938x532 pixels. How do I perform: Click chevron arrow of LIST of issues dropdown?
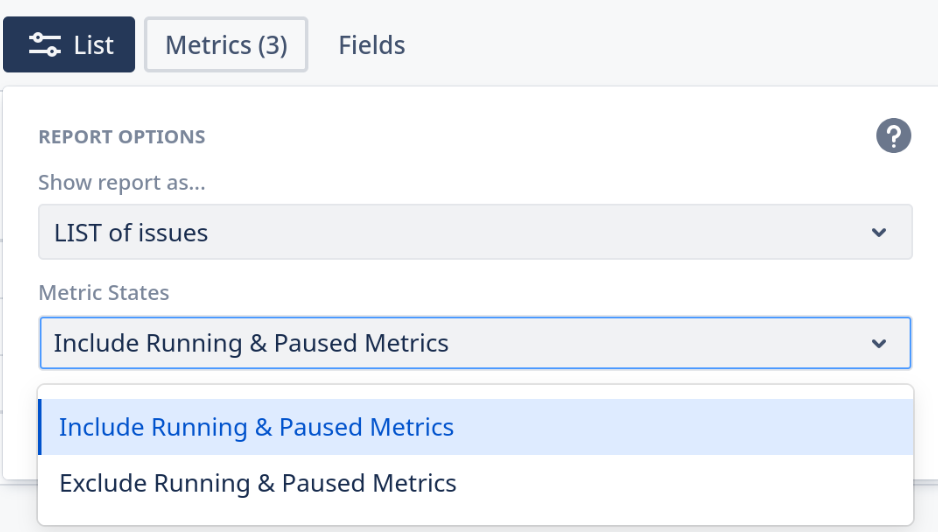(x=878, y=233)
